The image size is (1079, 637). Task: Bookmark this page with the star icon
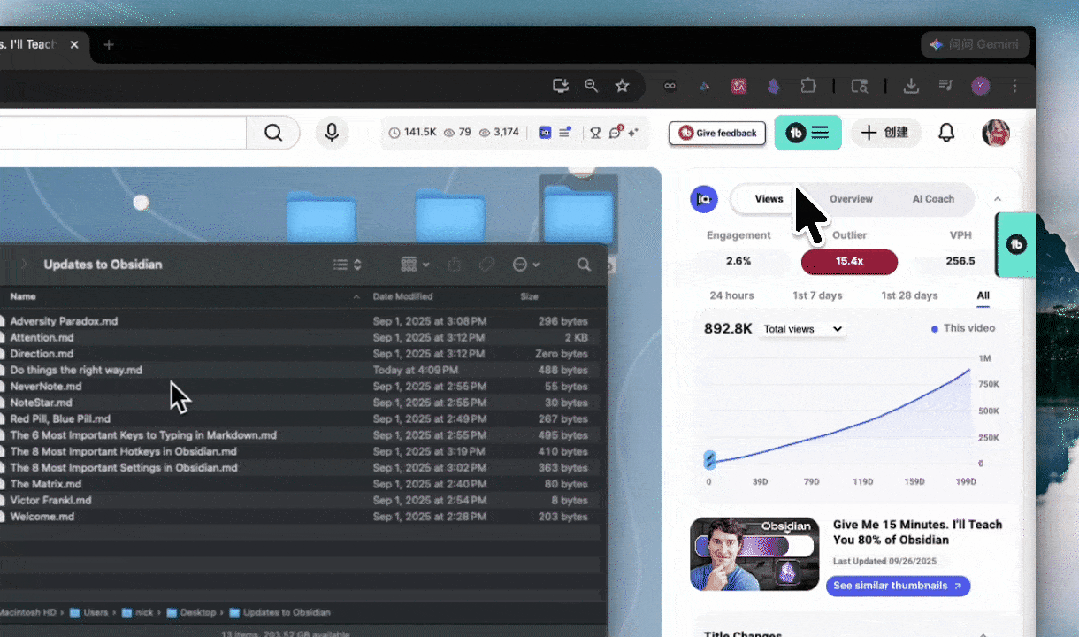point(622,85)
